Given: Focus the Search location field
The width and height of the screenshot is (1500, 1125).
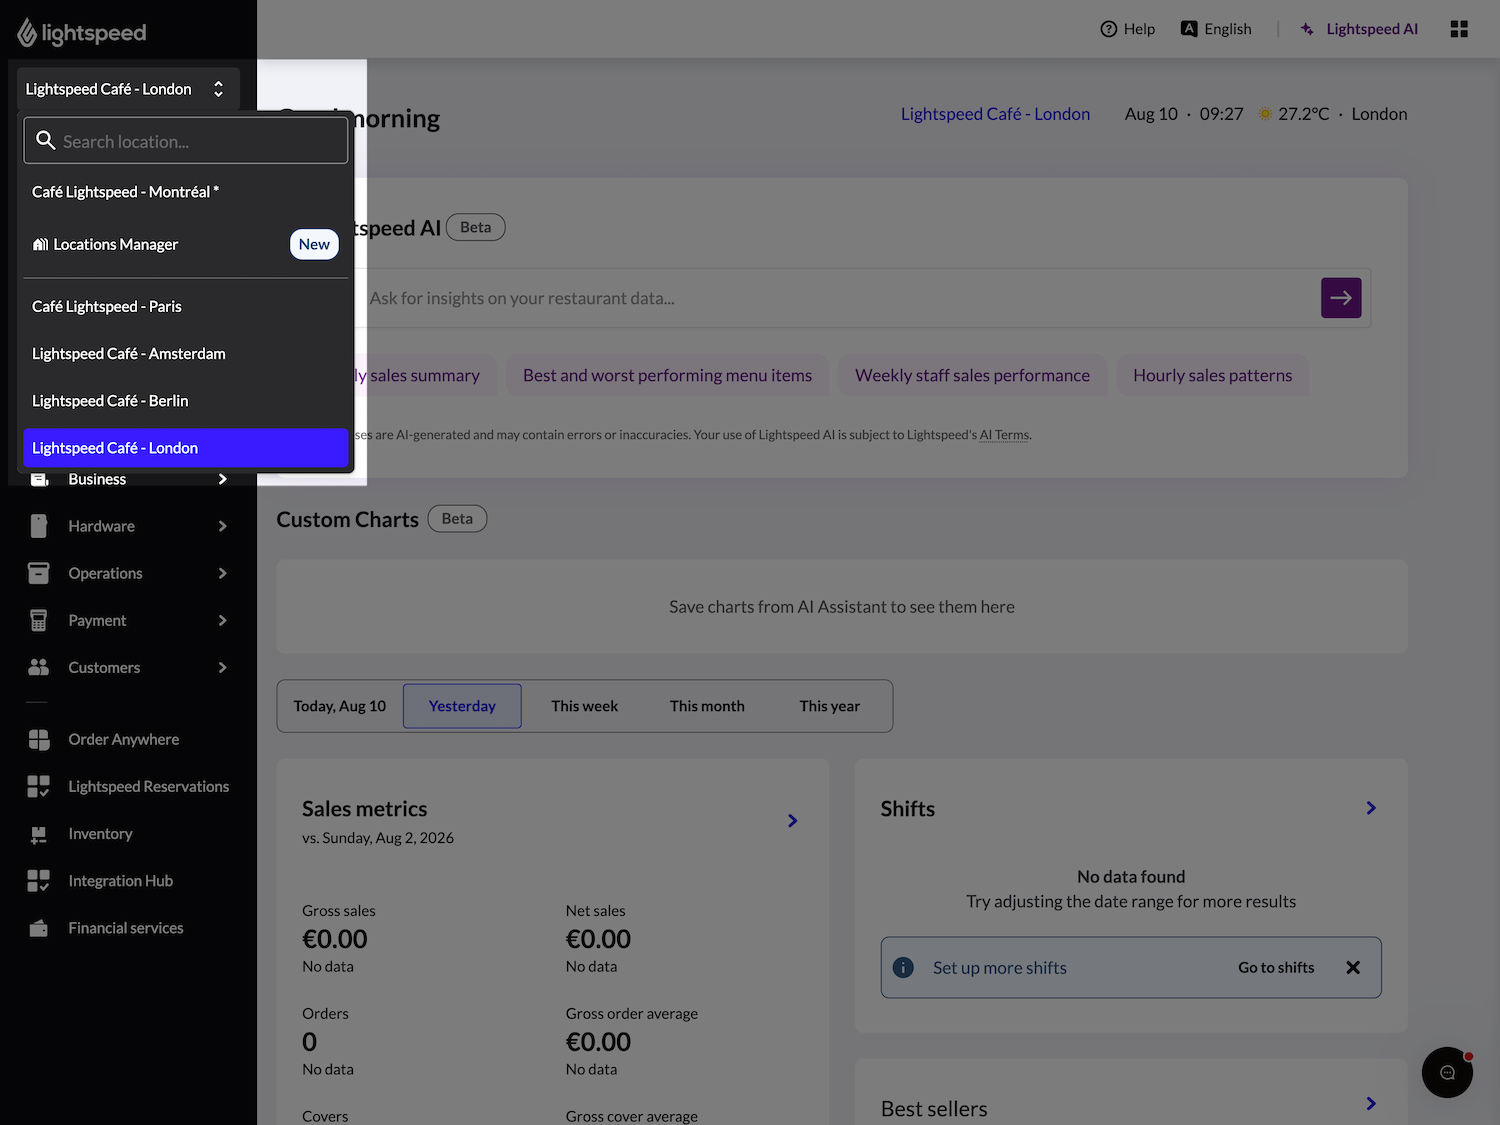Looking at the screenshot, I should [186, 140].
